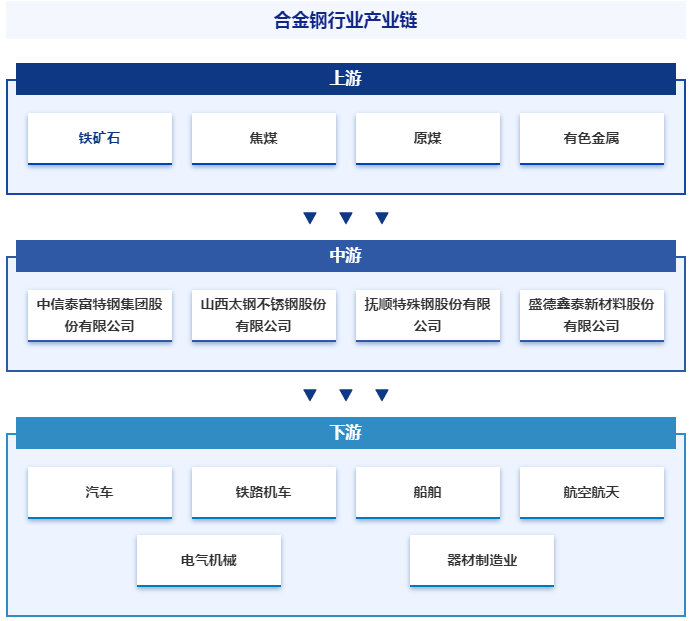Image resolution: width=693 pixels, height=621 pixels.
Task: Open the 铁矿石 card
Action: 100,139
